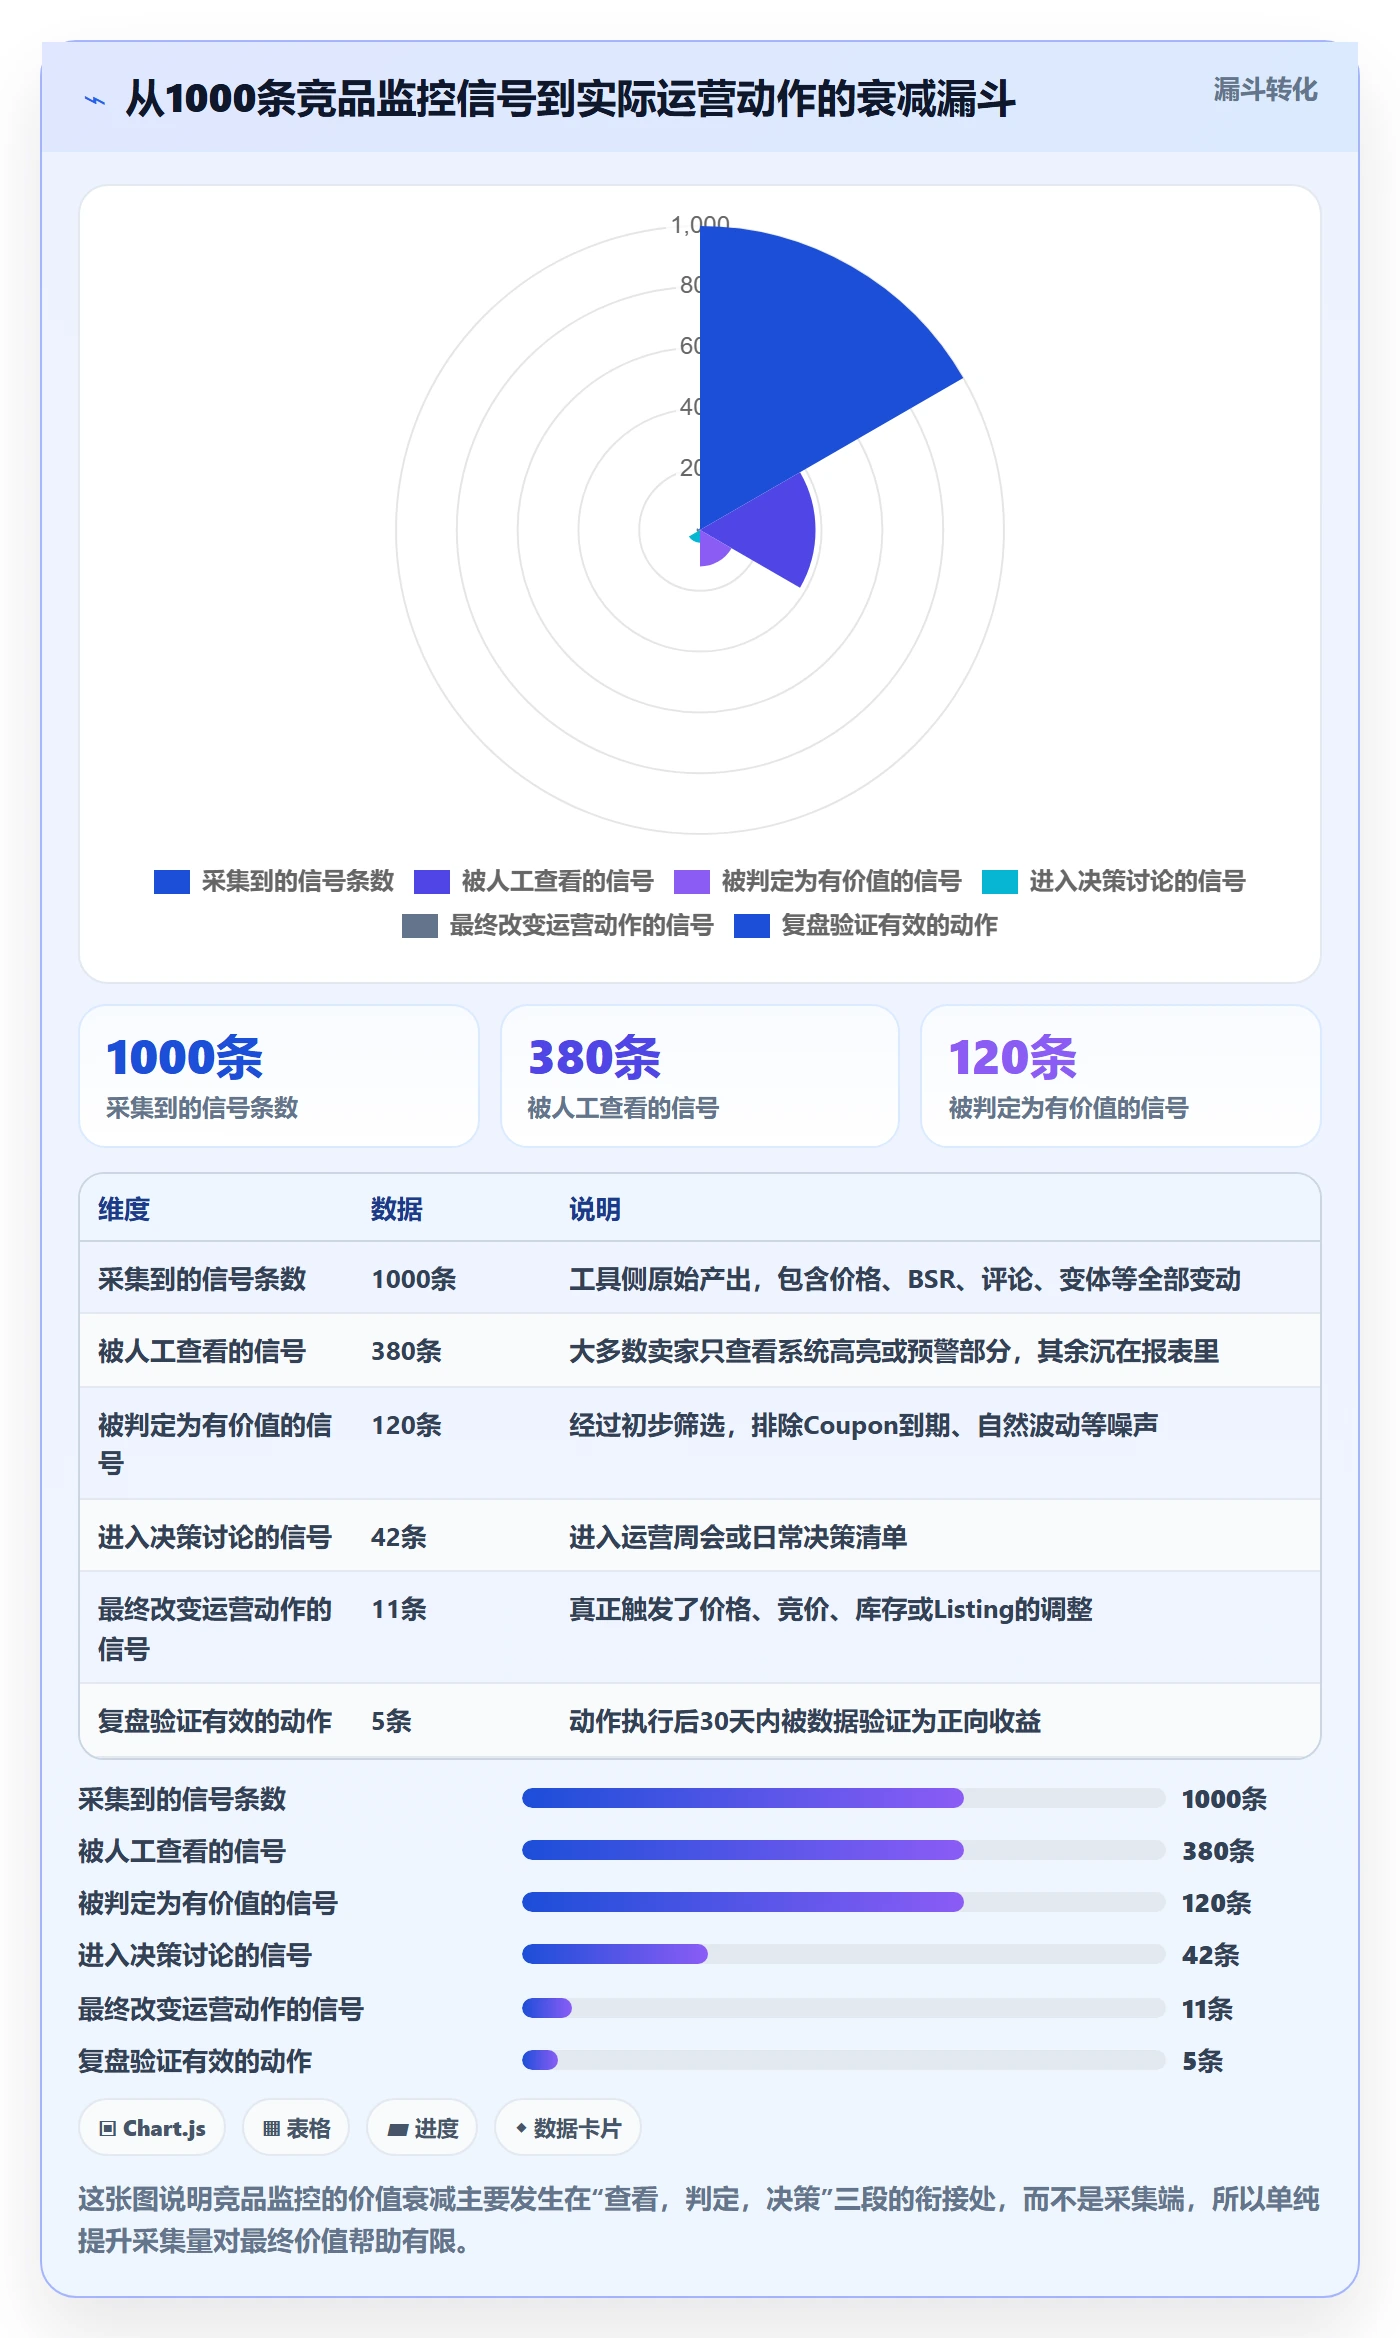Screen dimensions: 1400x2338
Task: Toggle 复盘验证有效的动作 legend entry
Action: coord(865,926)
